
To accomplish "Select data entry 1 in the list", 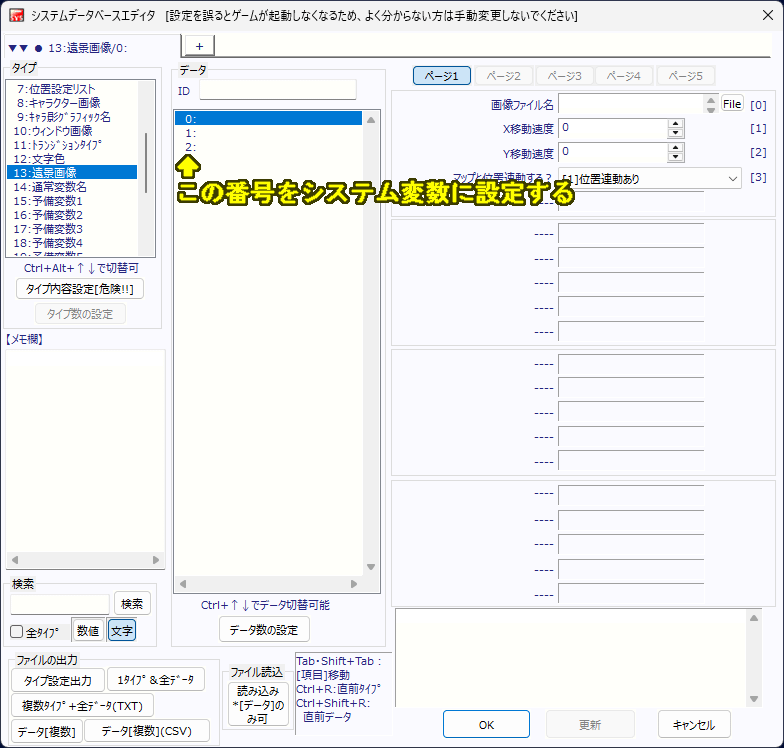I will coord(267,133).
